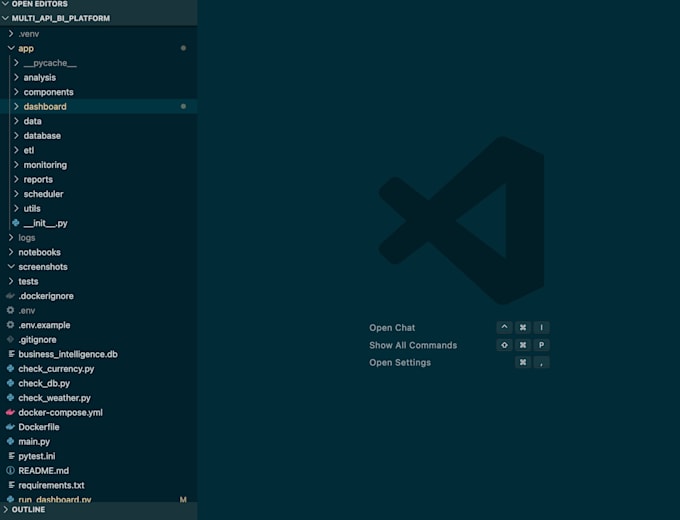The height and width of the screenshot is (520, 680).
Task: Click the Show All Commands hint
Action: pos(413,345)
